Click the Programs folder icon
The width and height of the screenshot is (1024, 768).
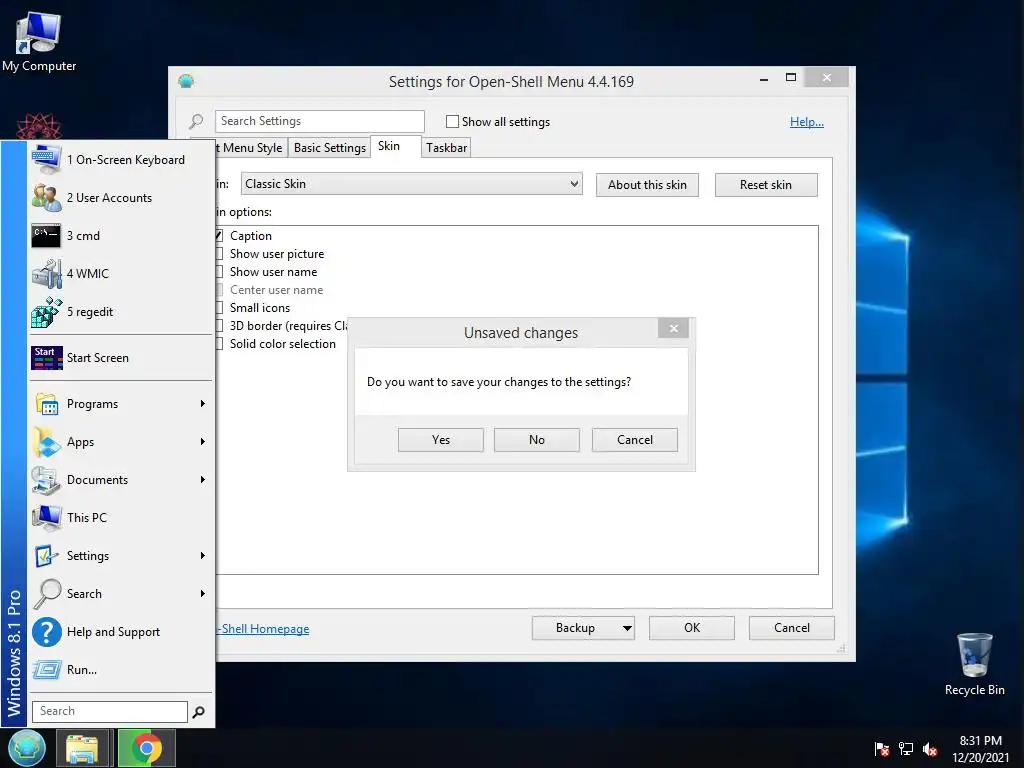point(46,404)
